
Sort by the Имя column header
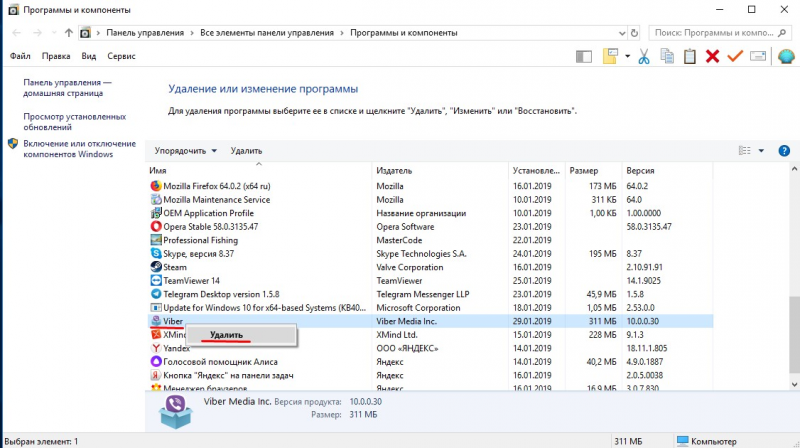tap(258, 170)
